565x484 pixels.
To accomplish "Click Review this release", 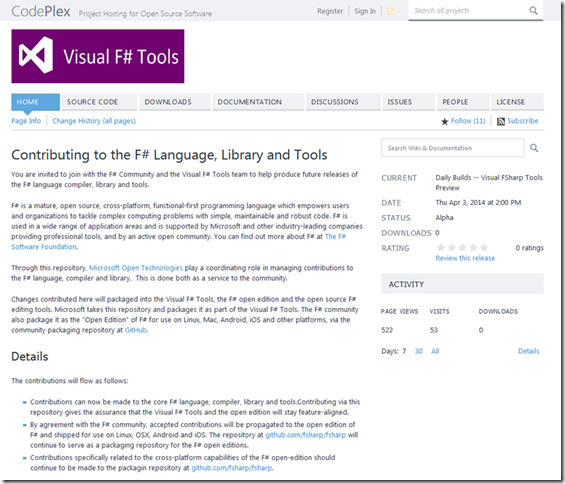I will (465, 258).
